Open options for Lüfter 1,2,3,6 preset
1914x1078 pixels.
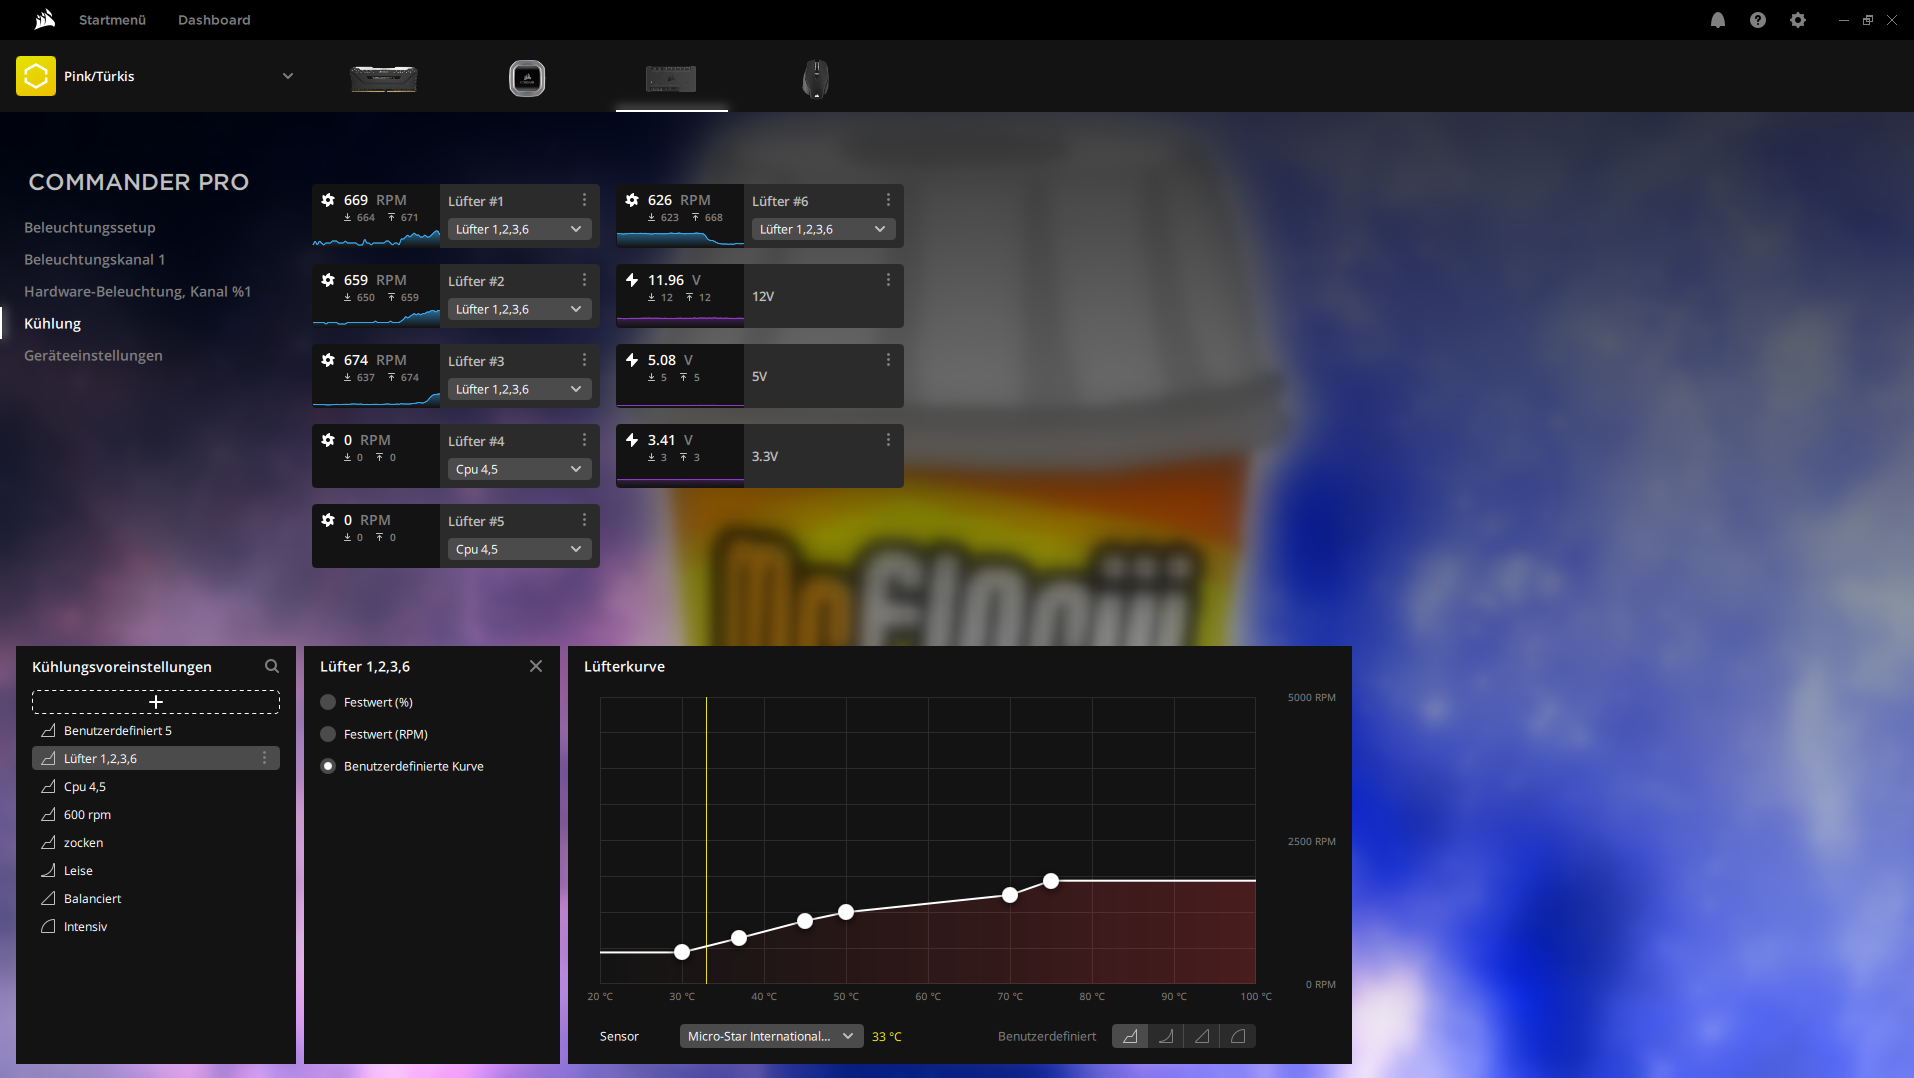pos(264,758)
